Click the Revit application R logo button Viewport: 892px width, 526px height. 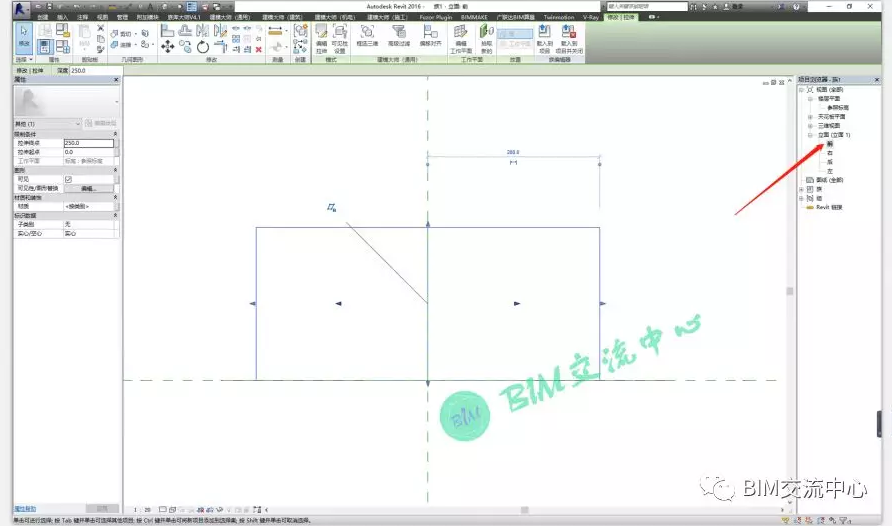click(x=21, y=8)
